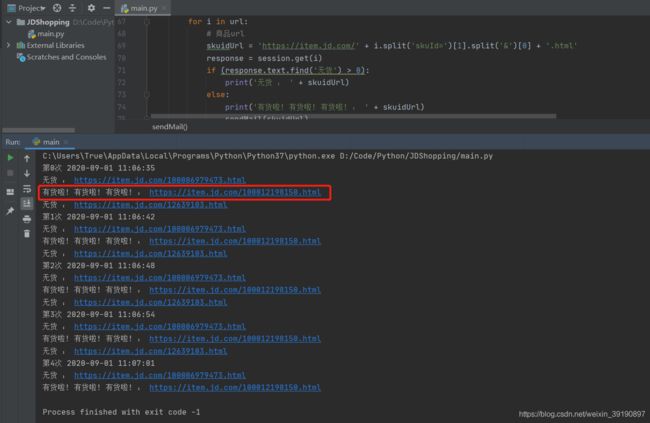Open the 12639103.html link under 第0次

(150, 204)
